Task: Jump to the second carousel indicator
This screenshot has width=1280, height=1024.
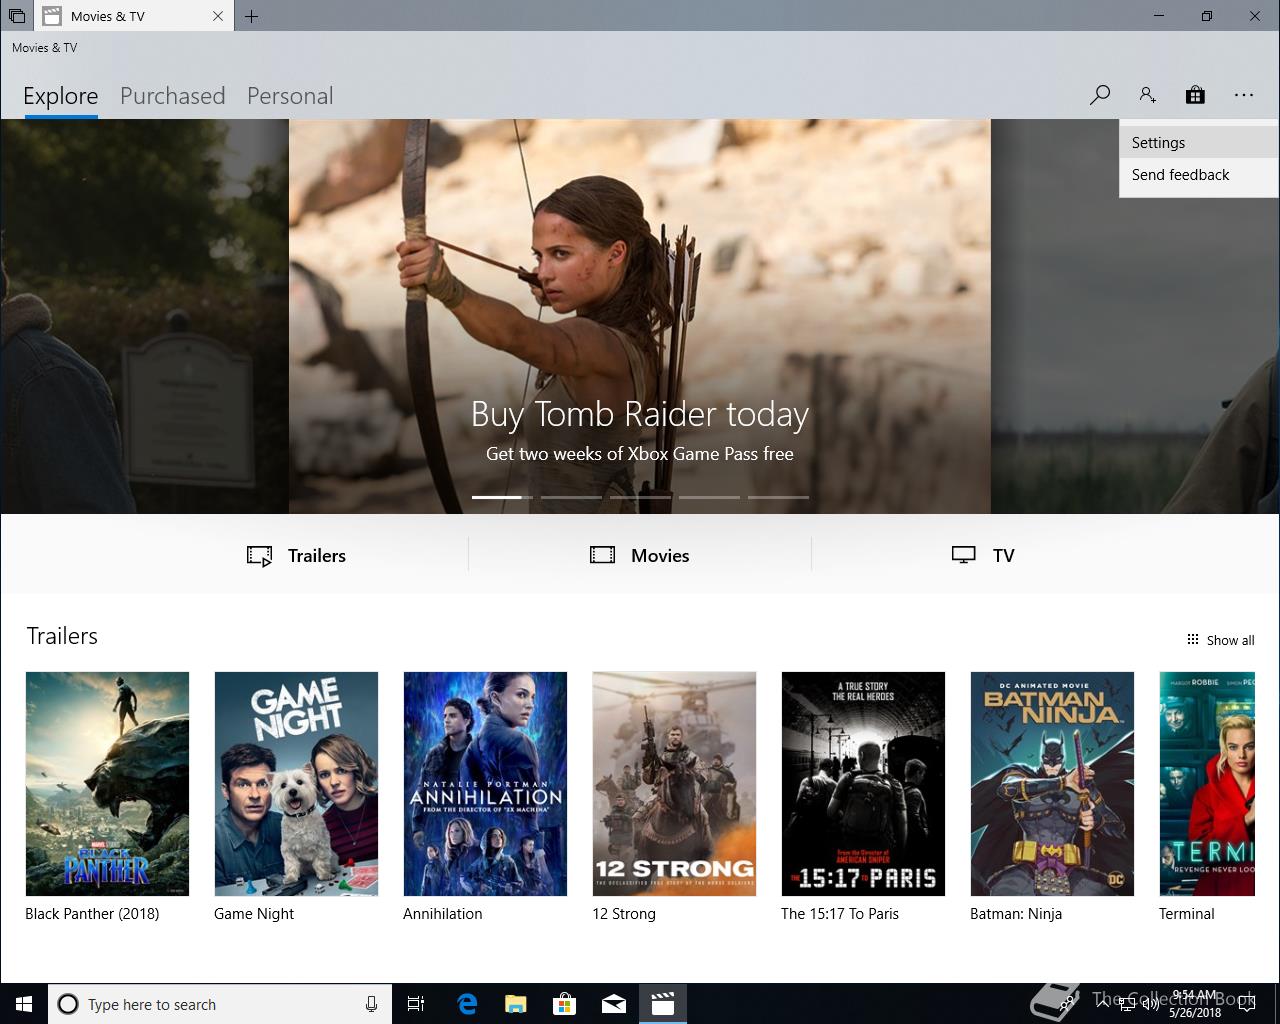Action: point(571,497)
